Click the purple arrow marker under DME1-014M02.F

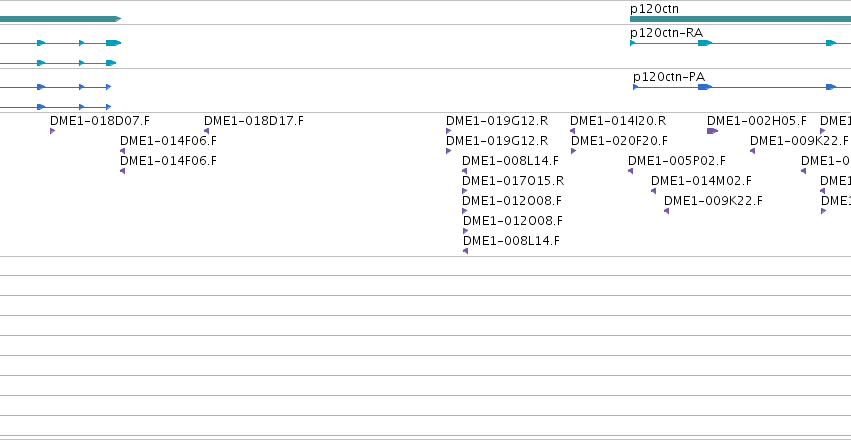click(653, 191)
